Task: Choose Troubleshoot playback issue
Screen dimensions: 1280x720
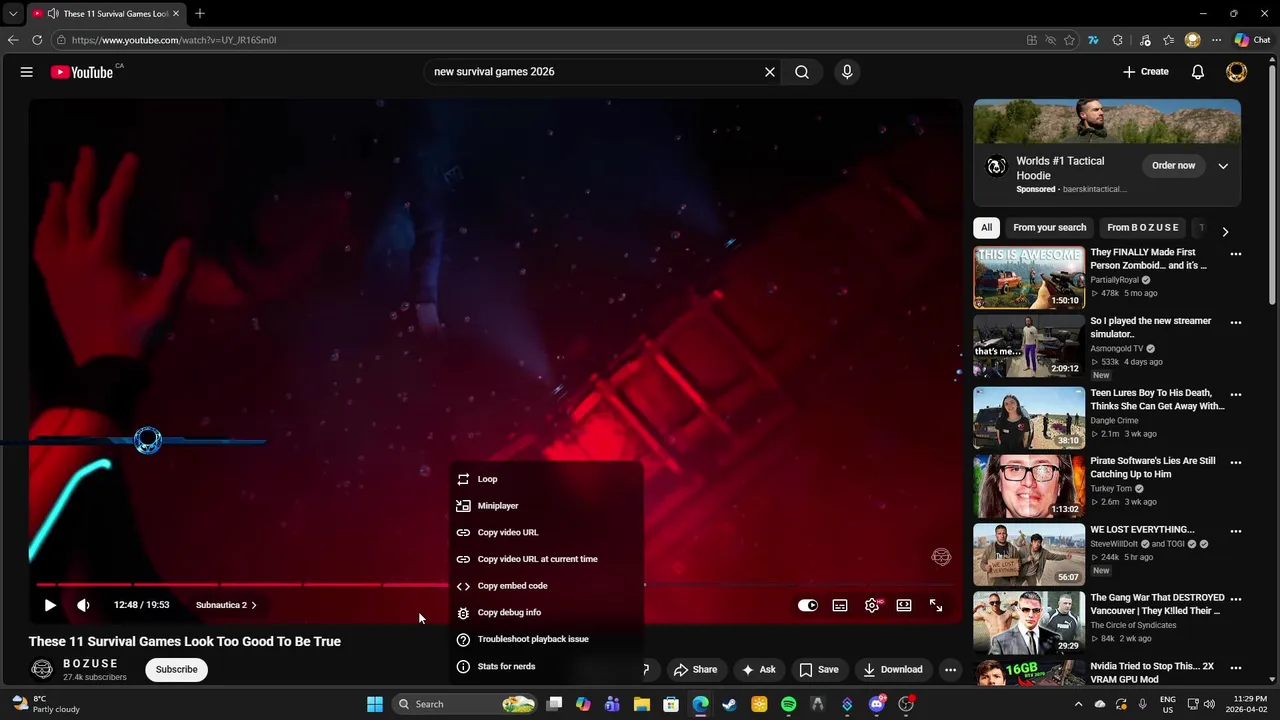Action: [545, 639]
